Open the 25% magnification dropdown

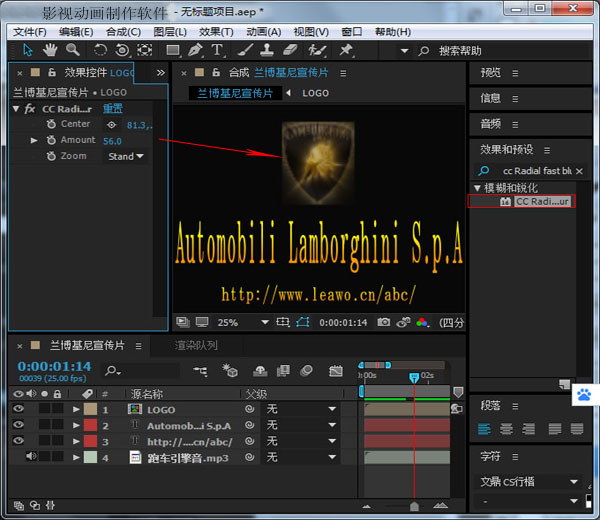pyautogui.click(x=265, y=322)
